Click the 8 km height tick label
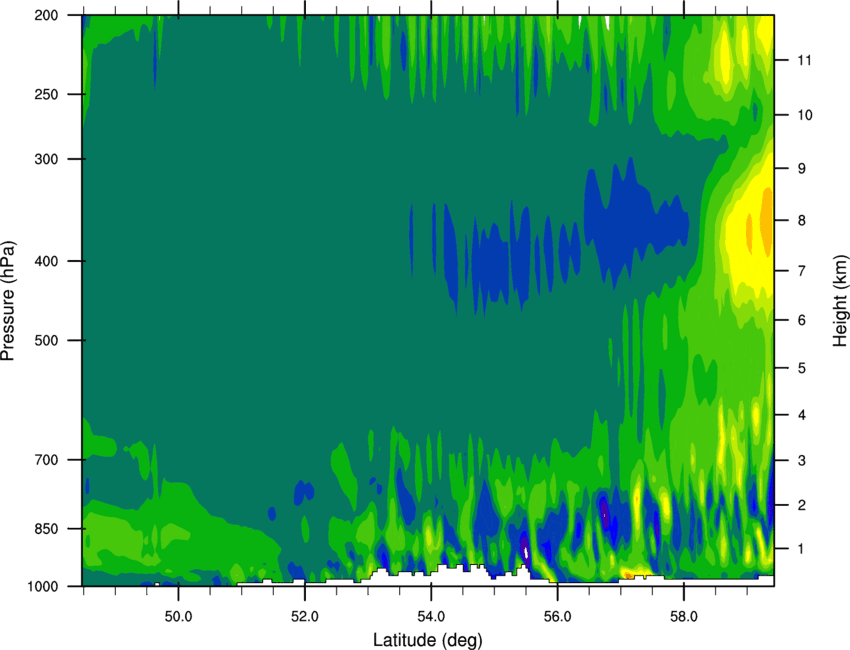The width and height of the screenshot is (850, 650). click(x=802, y=221)
